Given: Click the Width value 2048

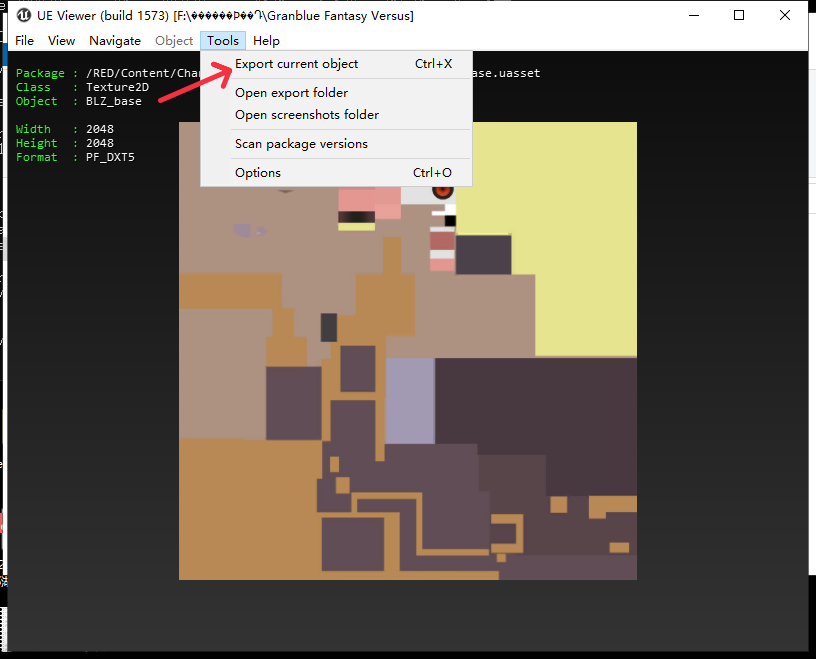Looking at the screenshot, I should click(100, 129).
